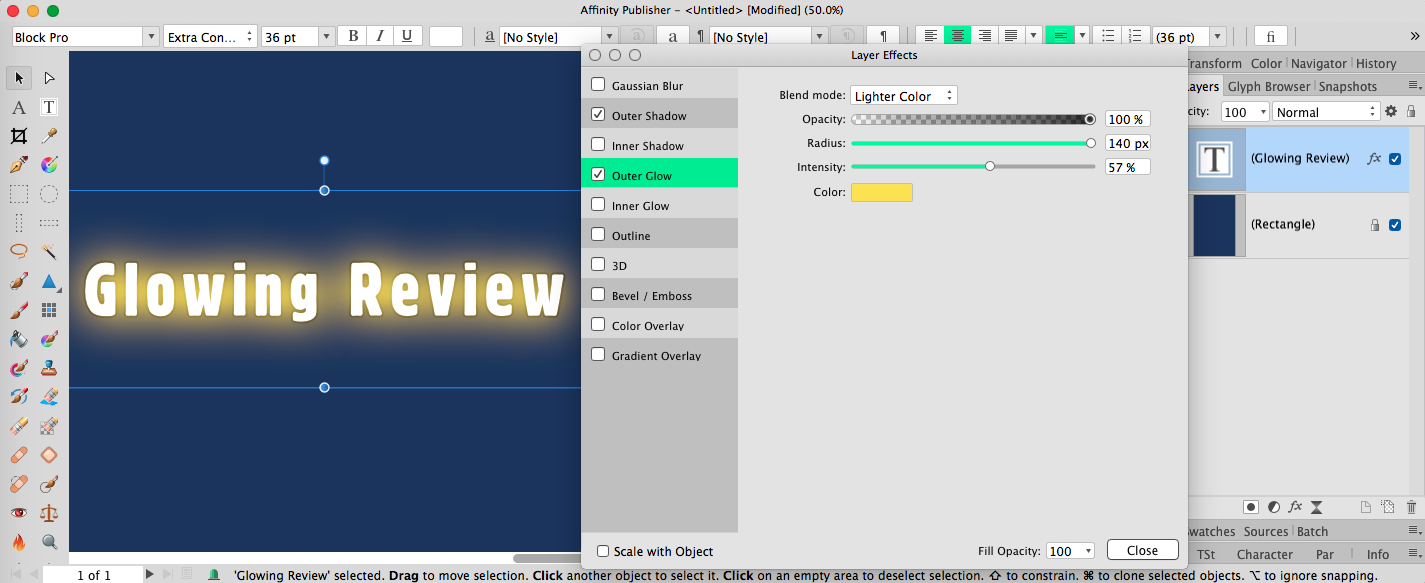Click the Close button in Layer Effects
Screen dimensions: 1425x583
[x=1142, y=550]
